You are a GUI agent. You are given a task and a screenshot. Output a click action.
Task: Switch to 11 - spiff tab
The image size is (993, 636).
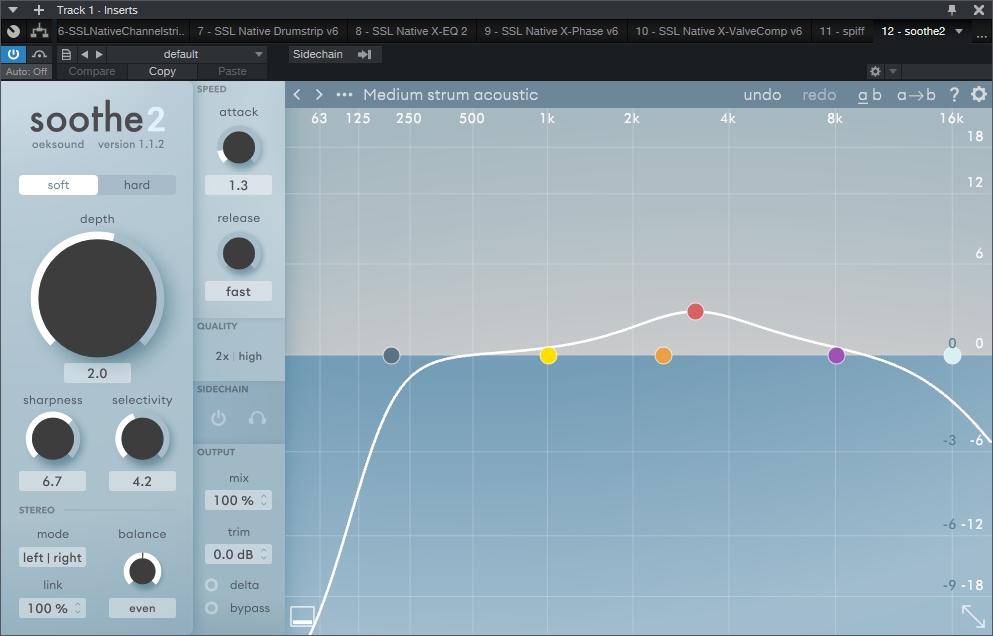coord(842,31)
